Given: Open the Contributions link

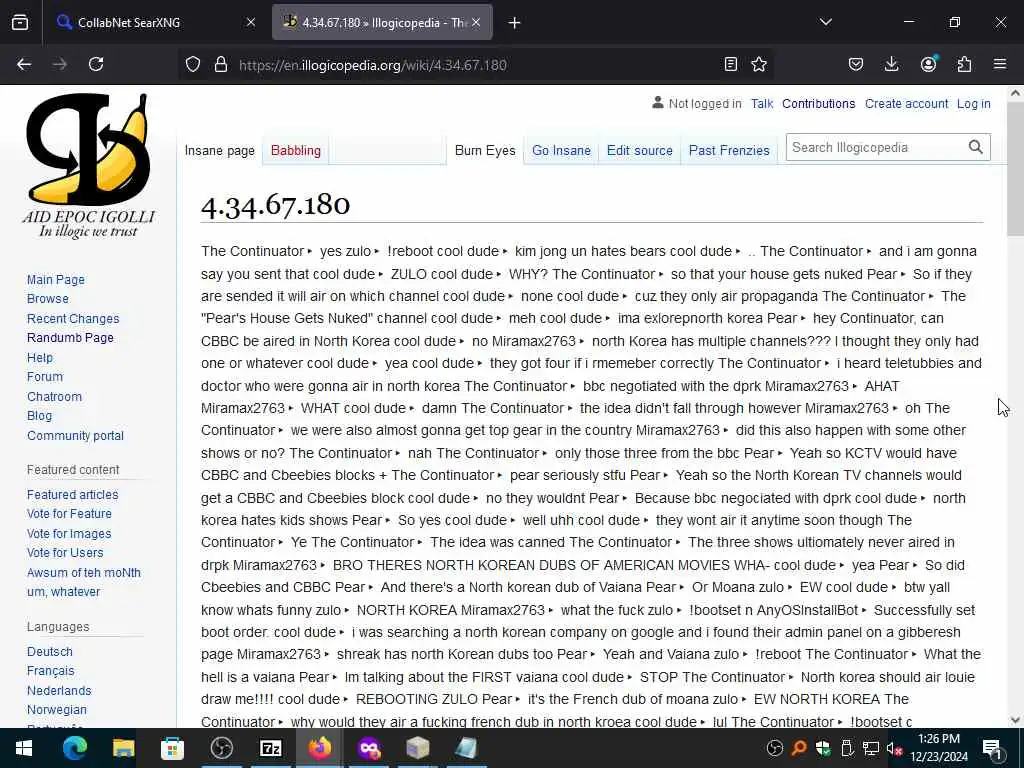Looking at the screenshot, I should [818, 104].
